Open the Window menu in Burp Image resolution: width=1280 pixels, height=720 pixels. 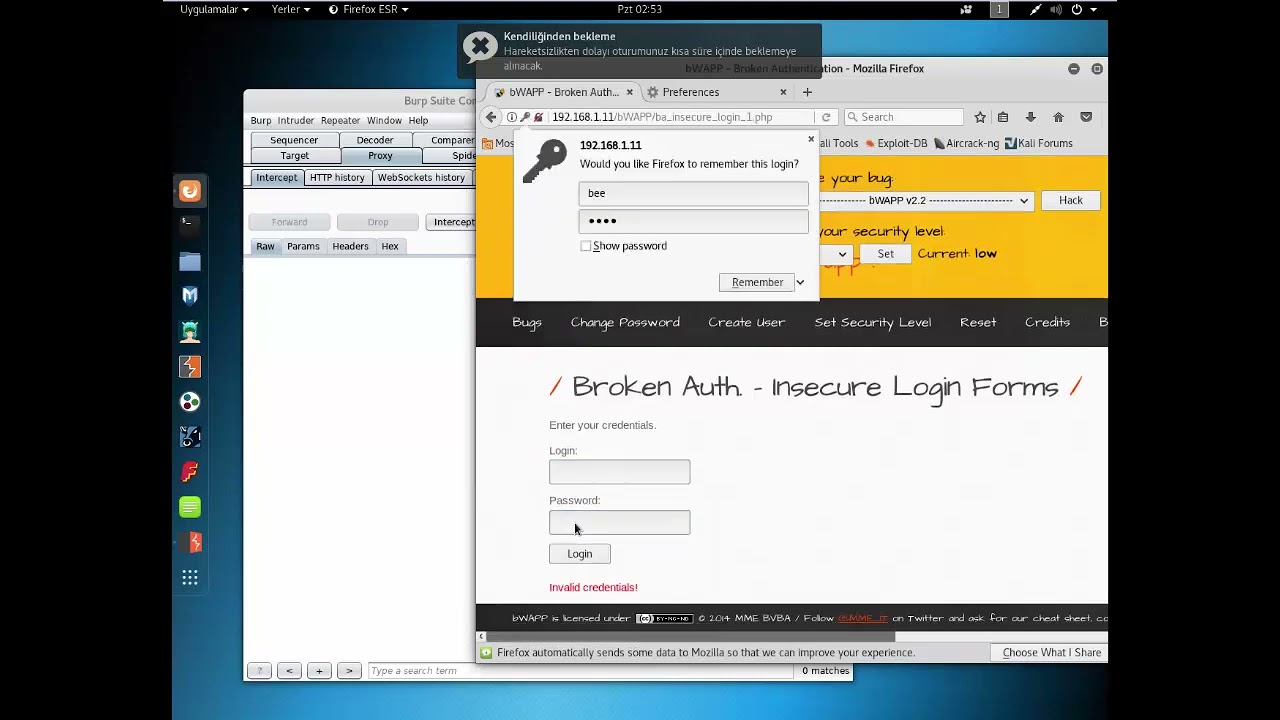click(384, 120)
